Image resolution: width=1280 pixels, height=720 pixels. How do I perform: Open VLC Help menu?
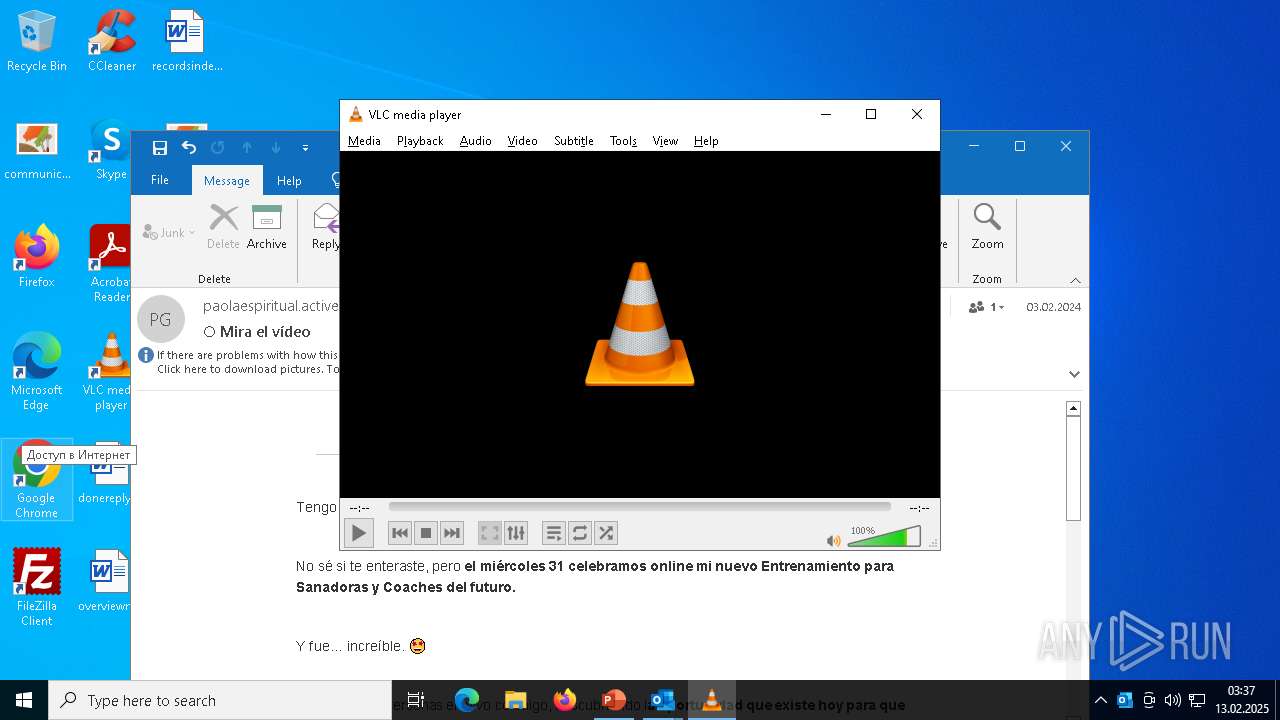(706, 141)
